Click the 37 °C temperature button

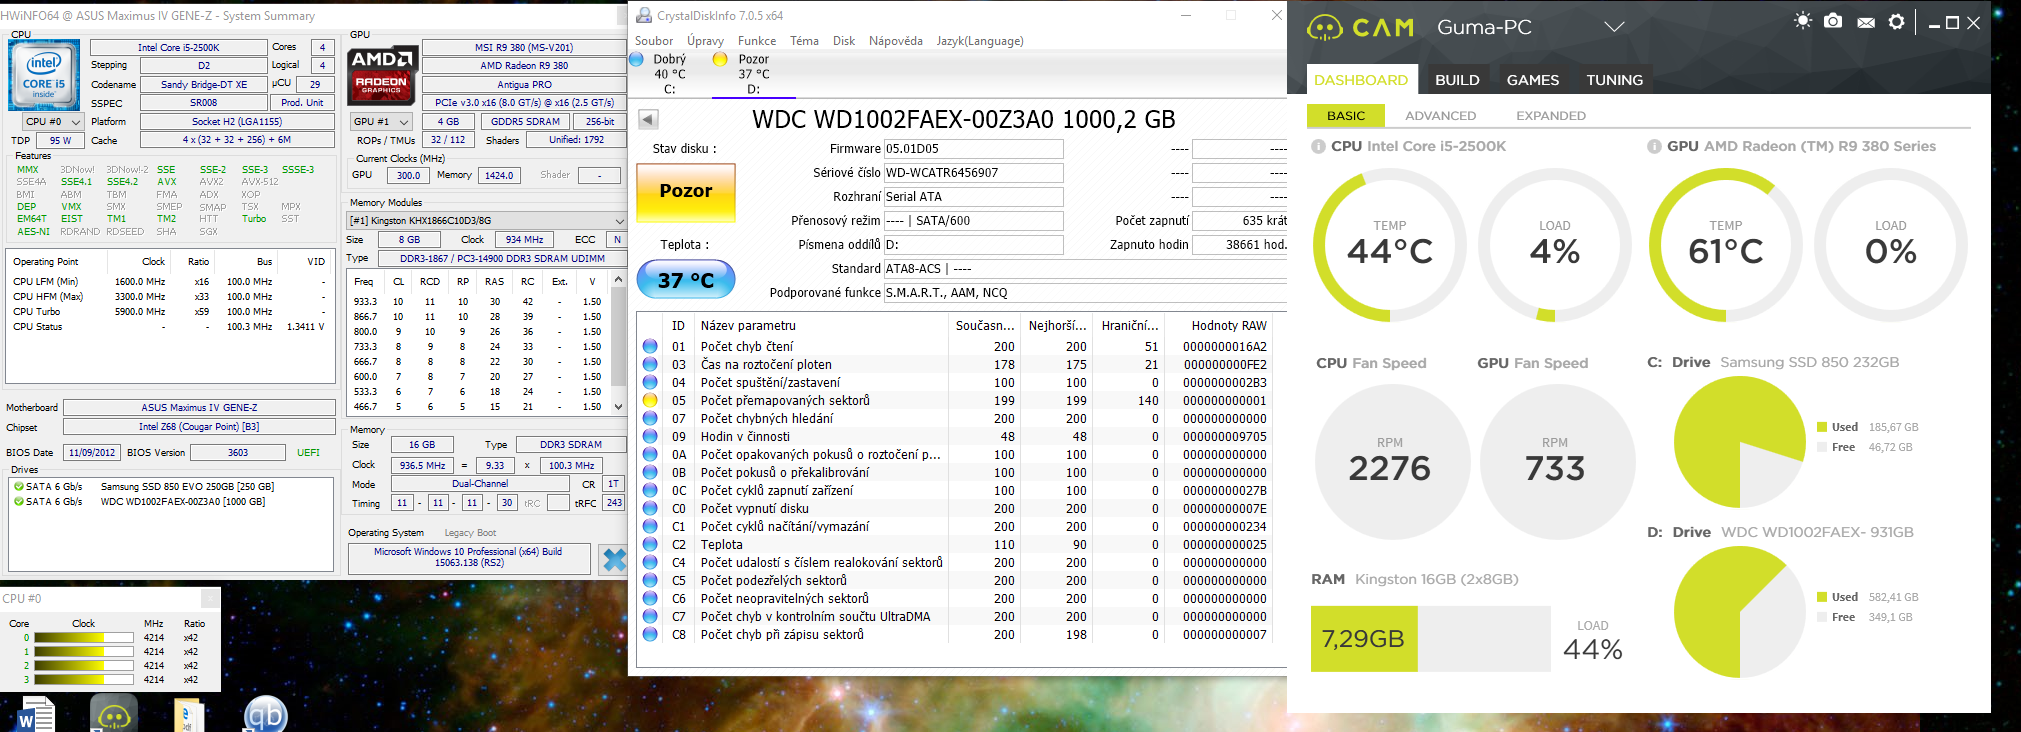[x=686, y=280]
